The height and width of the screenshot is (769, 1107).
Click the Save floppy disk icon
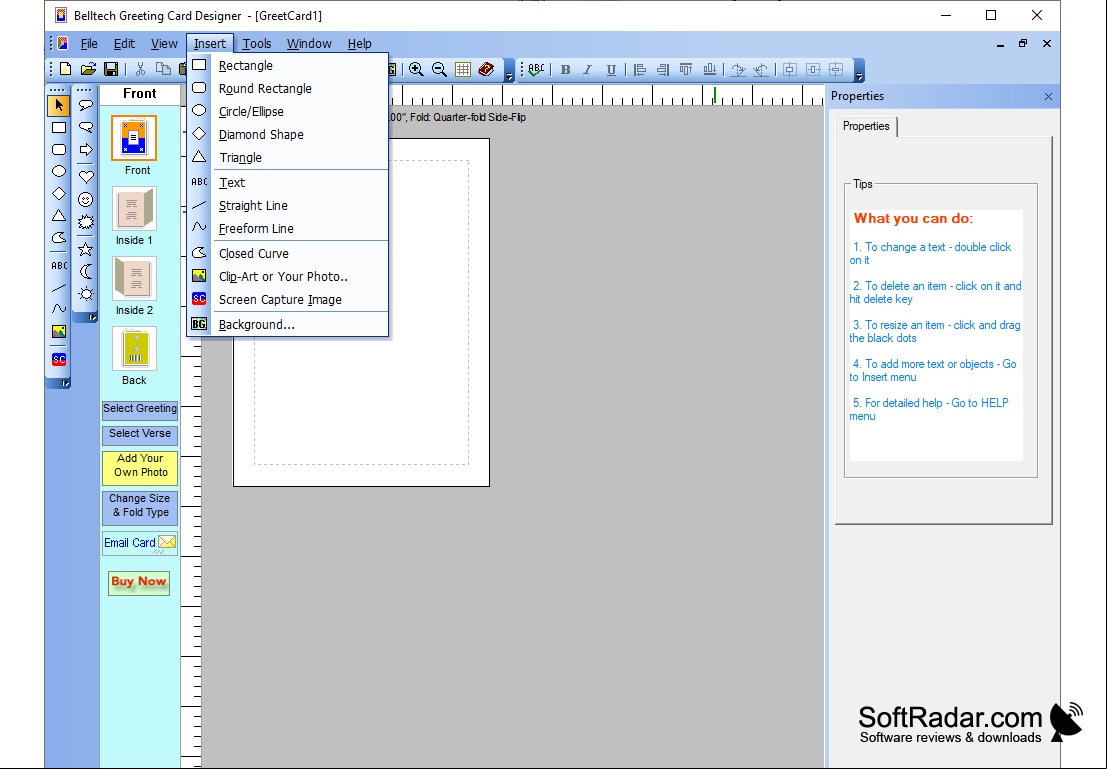(x=111, y=69)
